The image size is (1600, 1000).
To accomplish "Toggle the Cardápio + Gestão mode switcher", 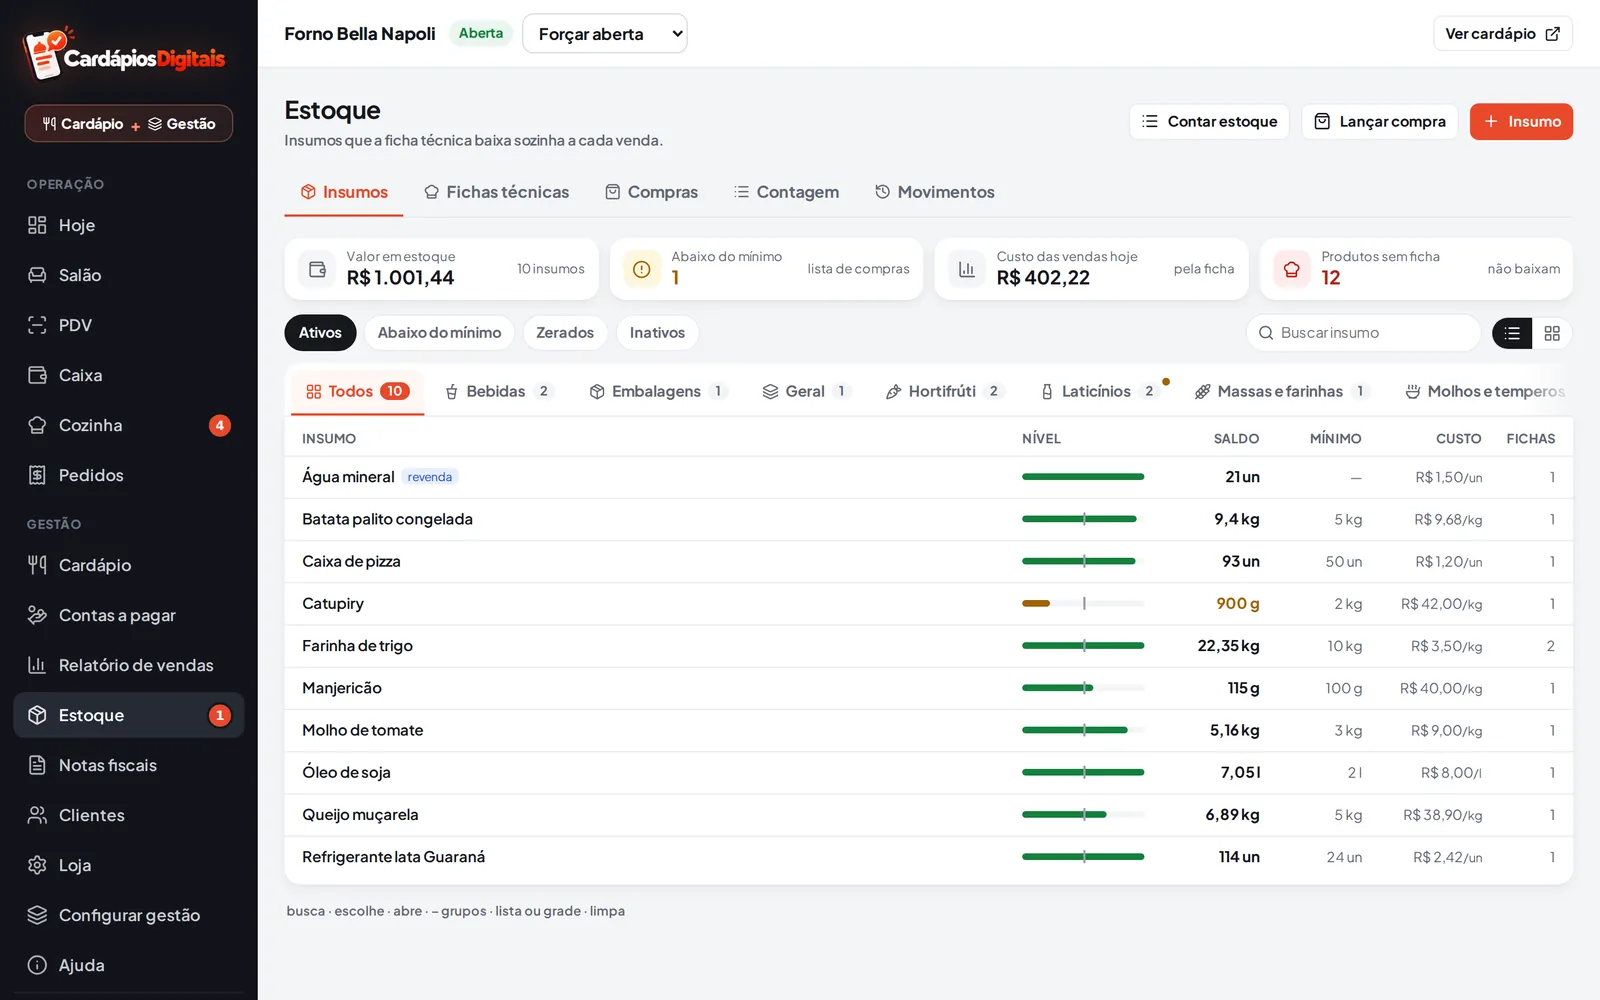I will [129, 124].
